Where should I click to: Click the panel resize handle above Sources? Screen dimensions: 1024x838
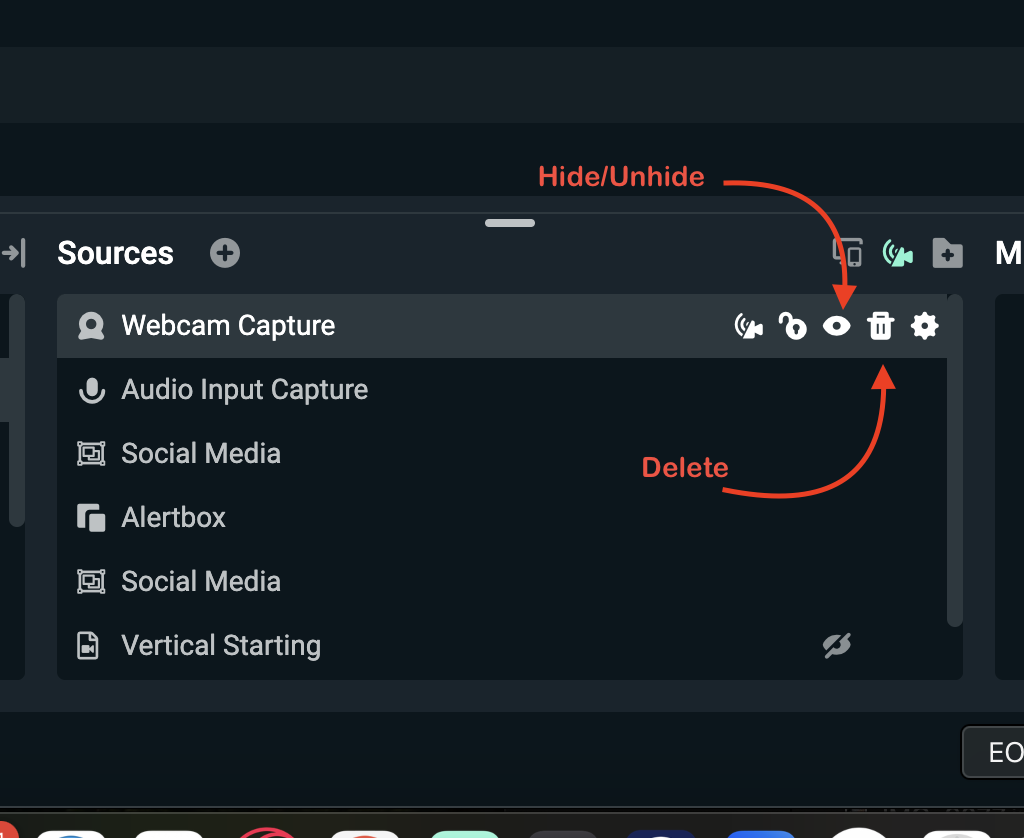(510, 223)
